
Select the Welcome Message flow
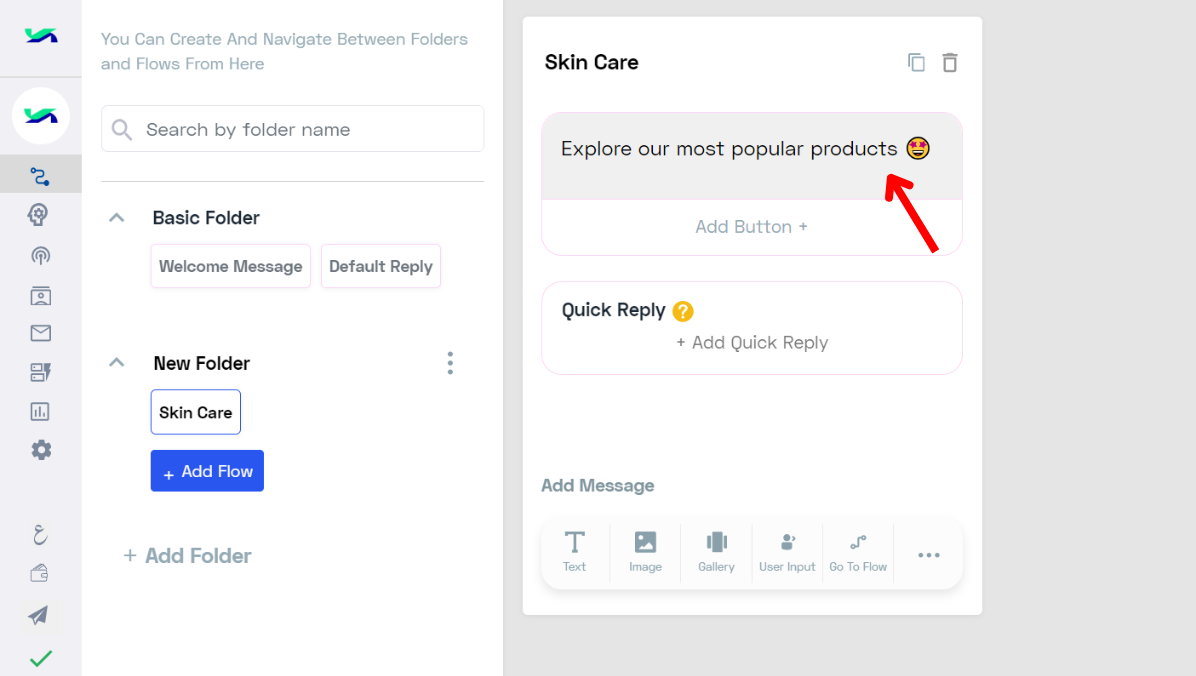(230, 266)
